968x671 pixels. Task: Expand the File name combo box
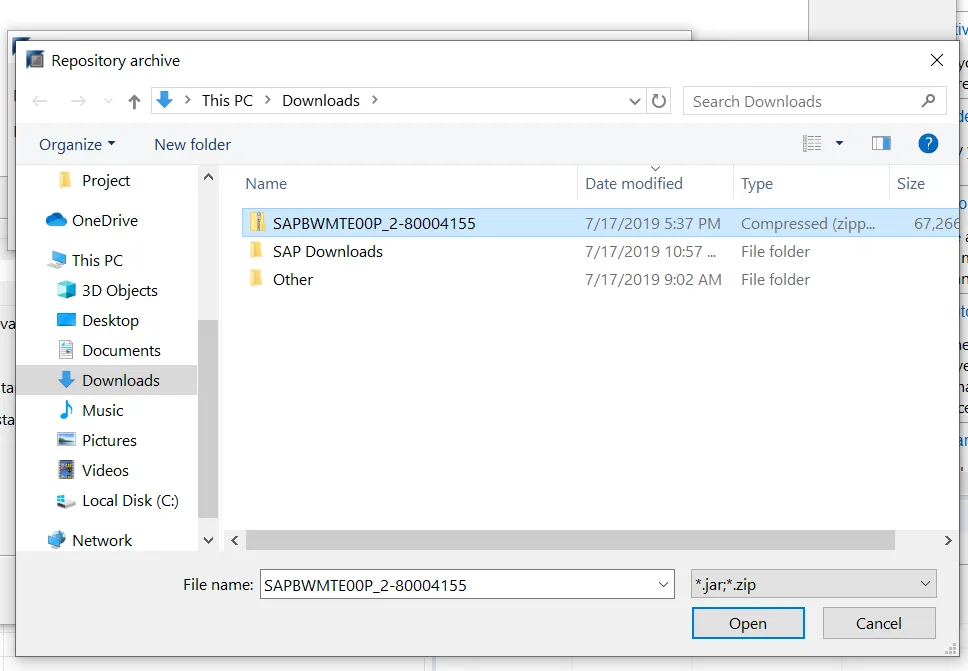[x=663, y=583]
